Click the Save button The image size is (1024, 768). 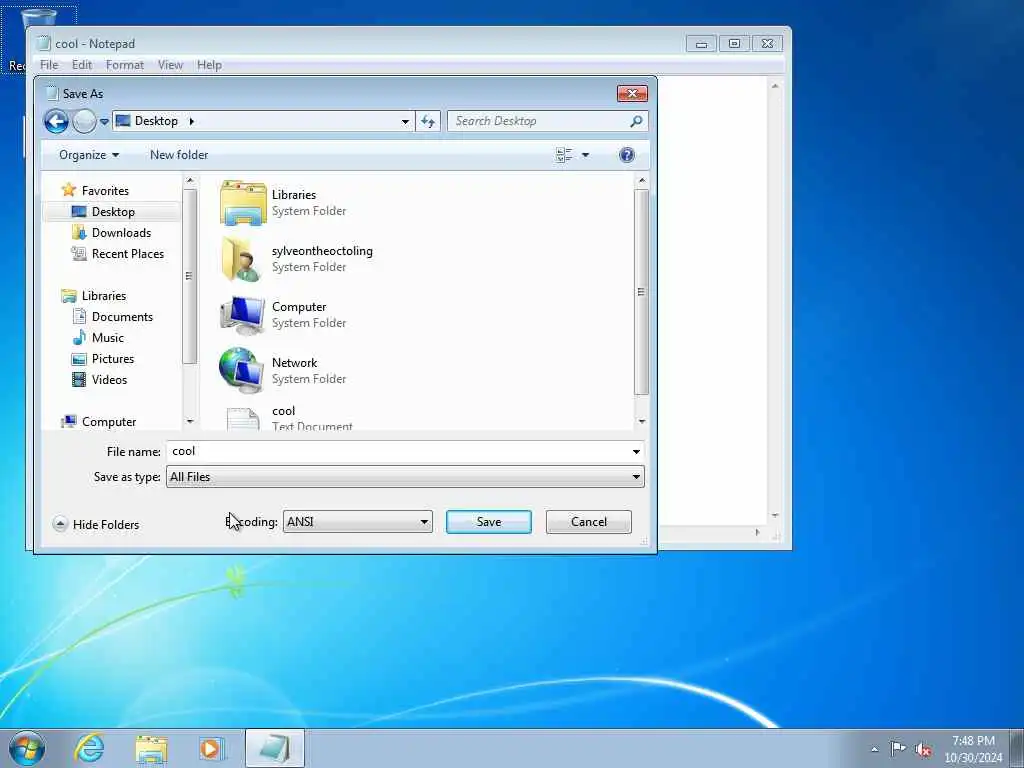[488, 522]
